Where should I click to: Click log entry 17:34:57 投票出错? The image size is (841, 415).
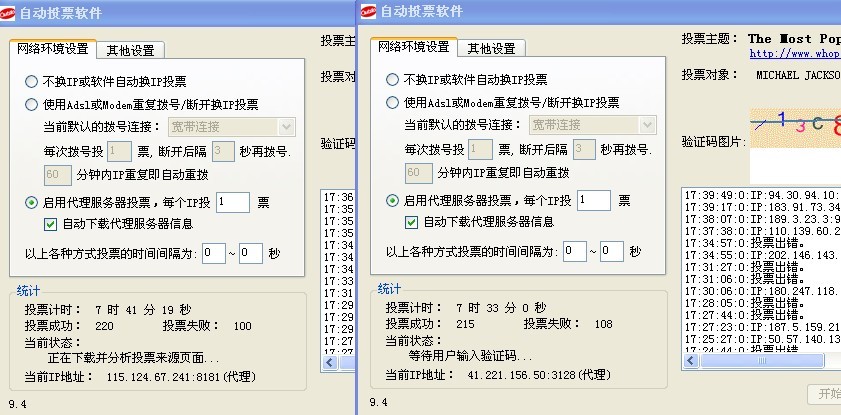(x=746, y=243)
